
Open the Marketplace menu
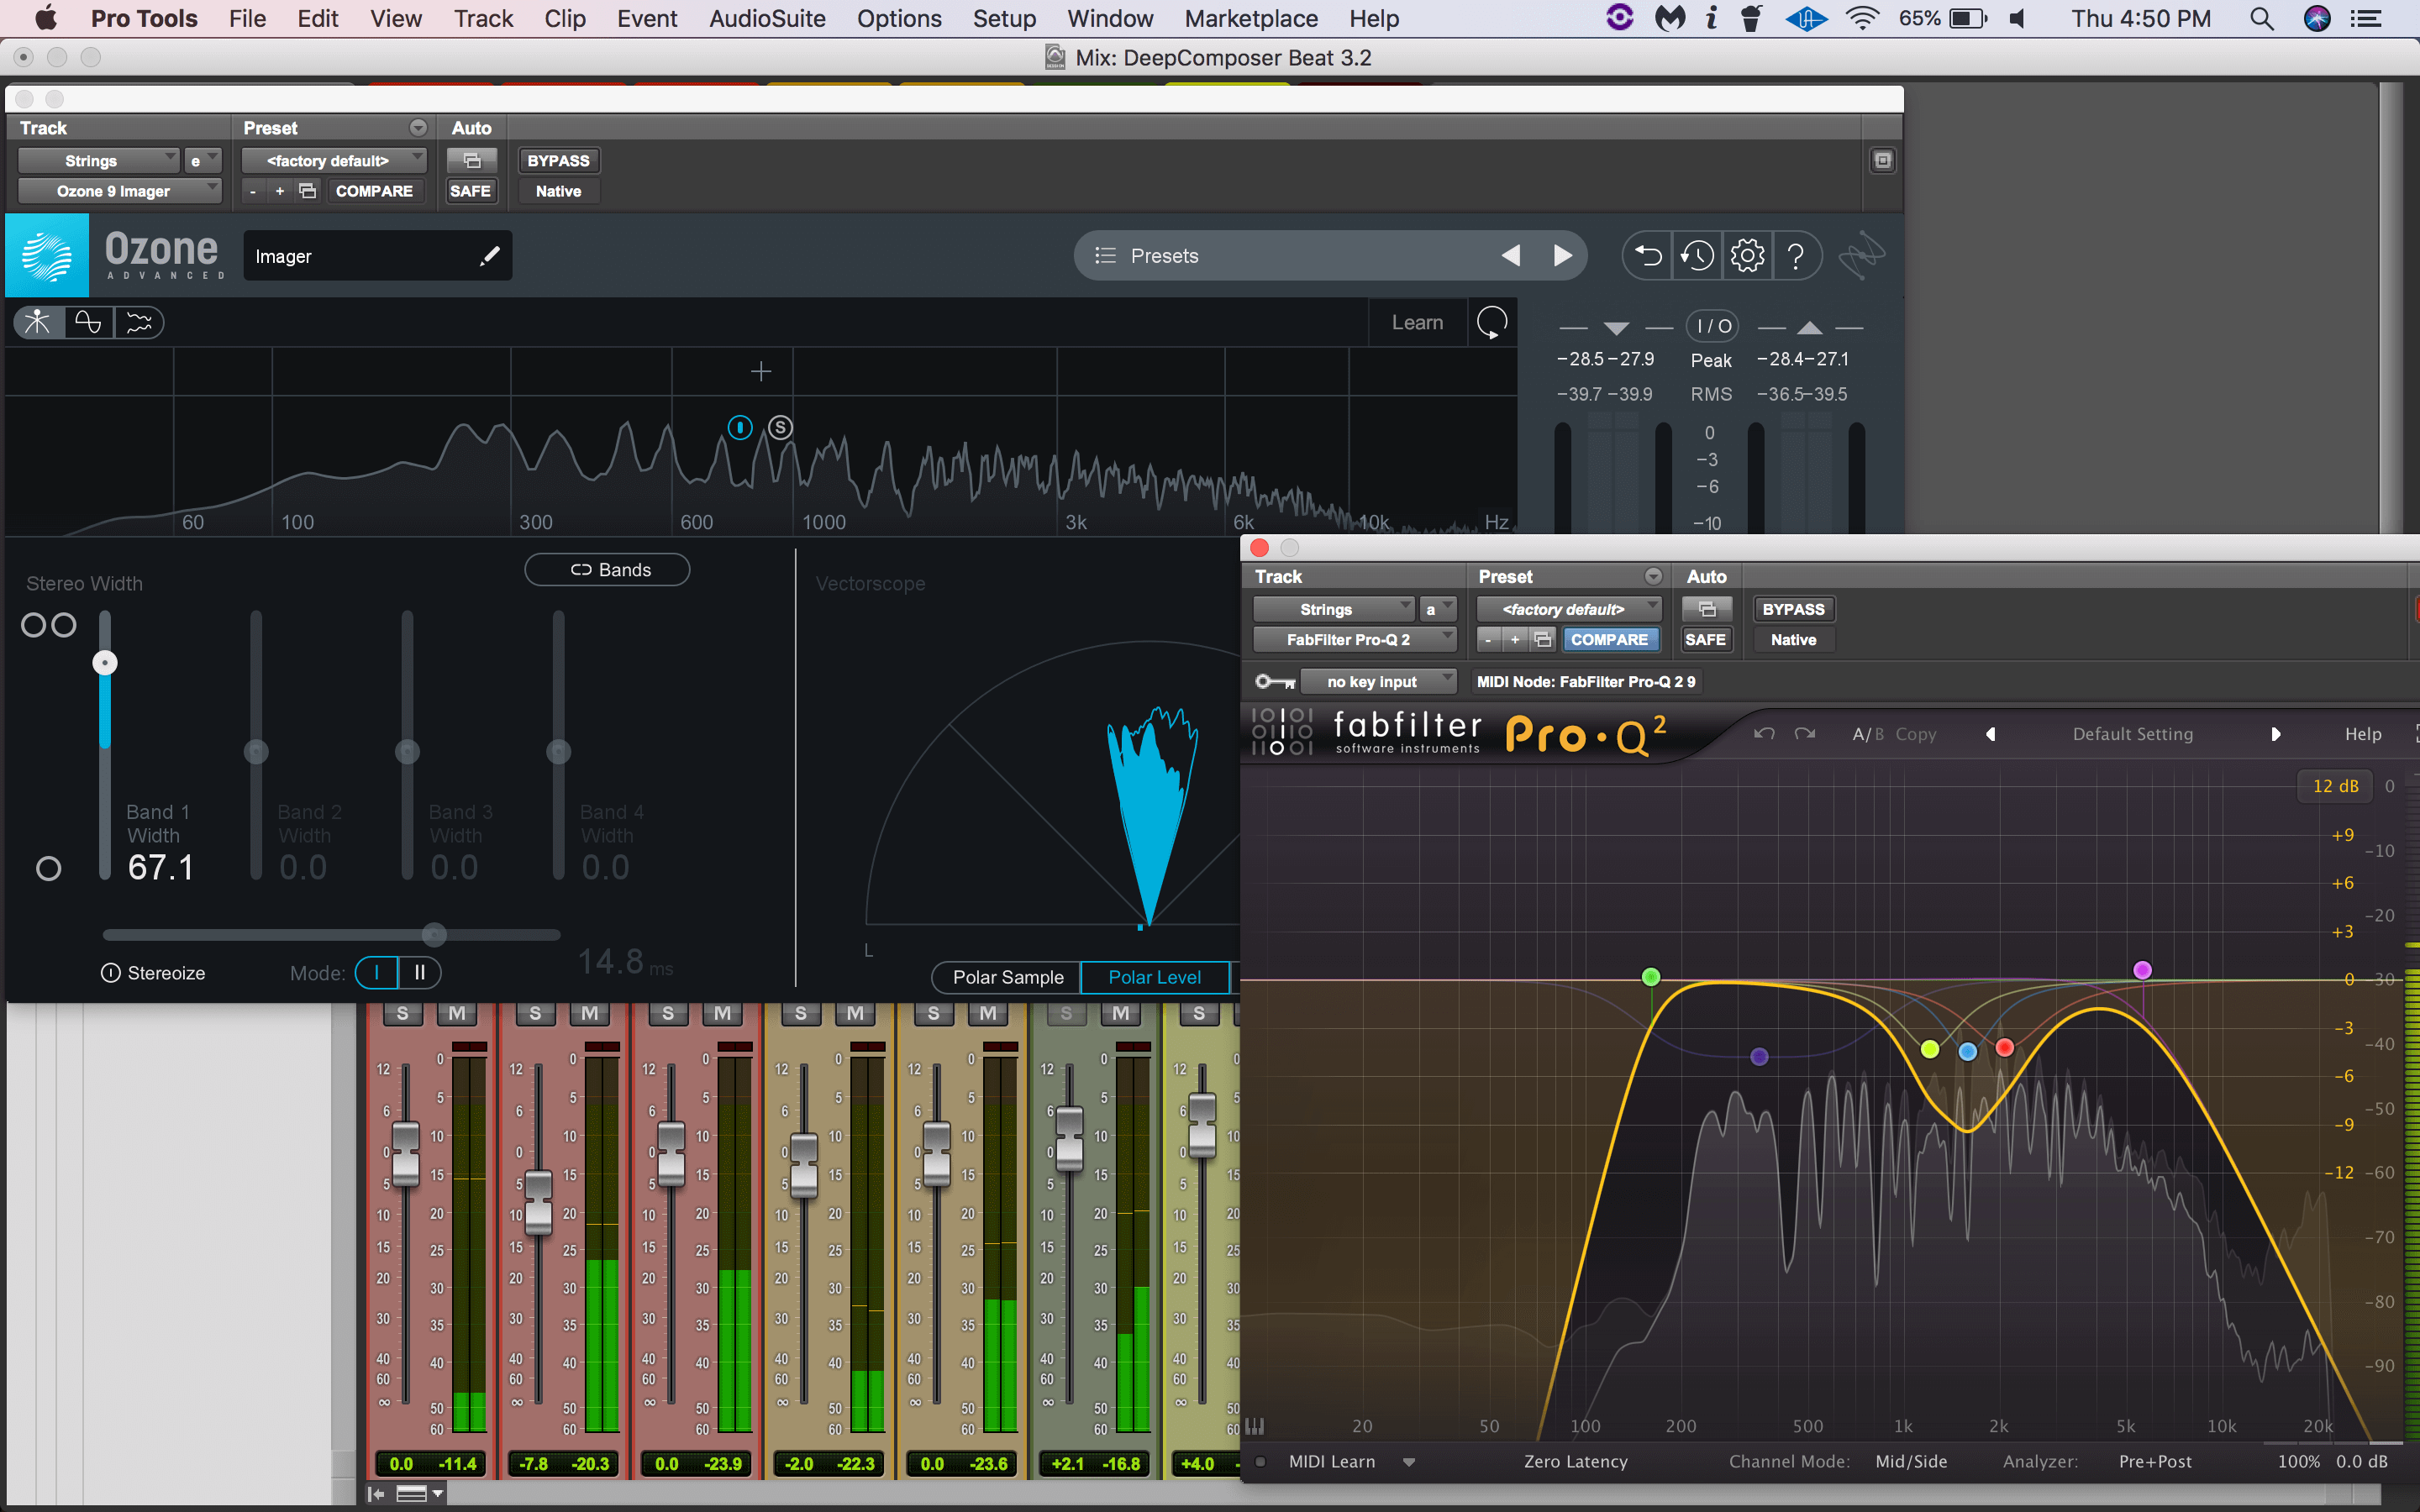click(x=1251, y=18)
